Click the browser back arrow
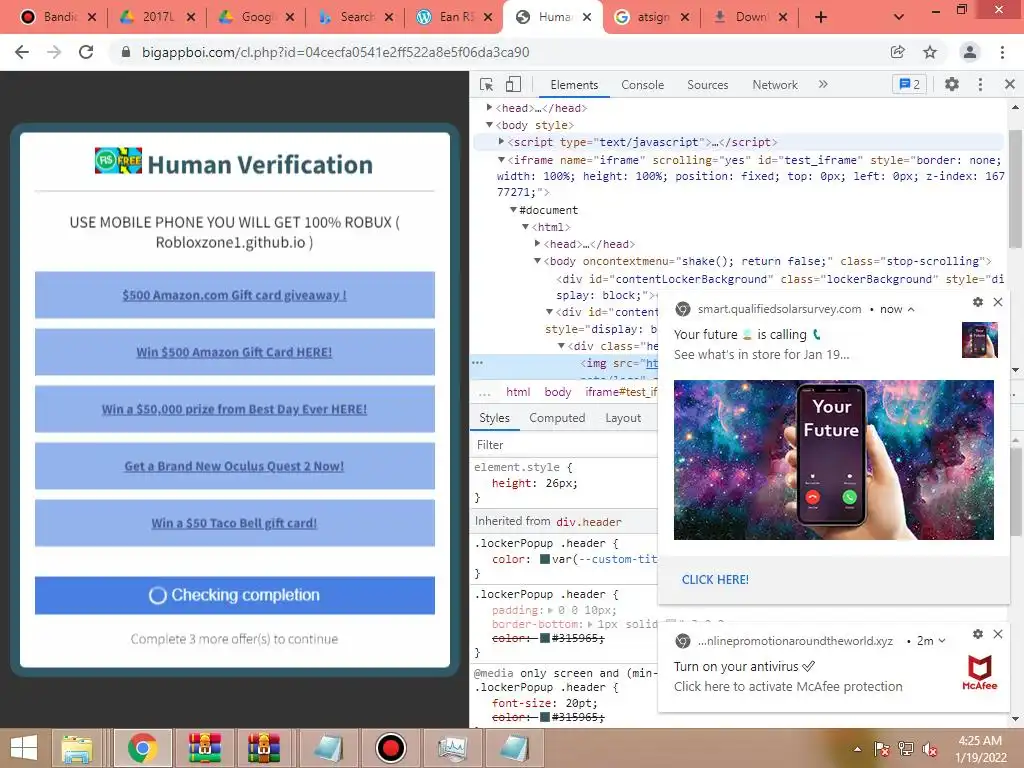The height and width of the screenshot is (768, 1024). [x=22, y=52]
